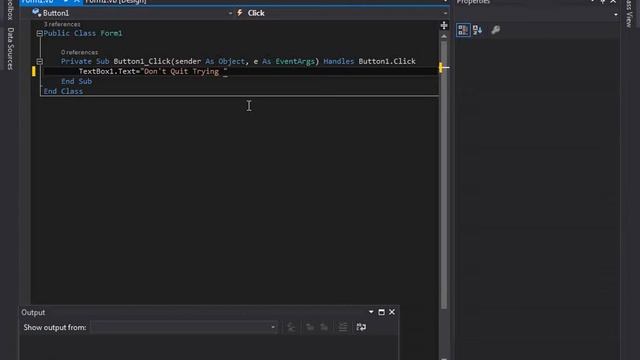The height and width of the screenshot is (360, 640).
Task: Click the End Sub line
Action: tap(76, 81)
